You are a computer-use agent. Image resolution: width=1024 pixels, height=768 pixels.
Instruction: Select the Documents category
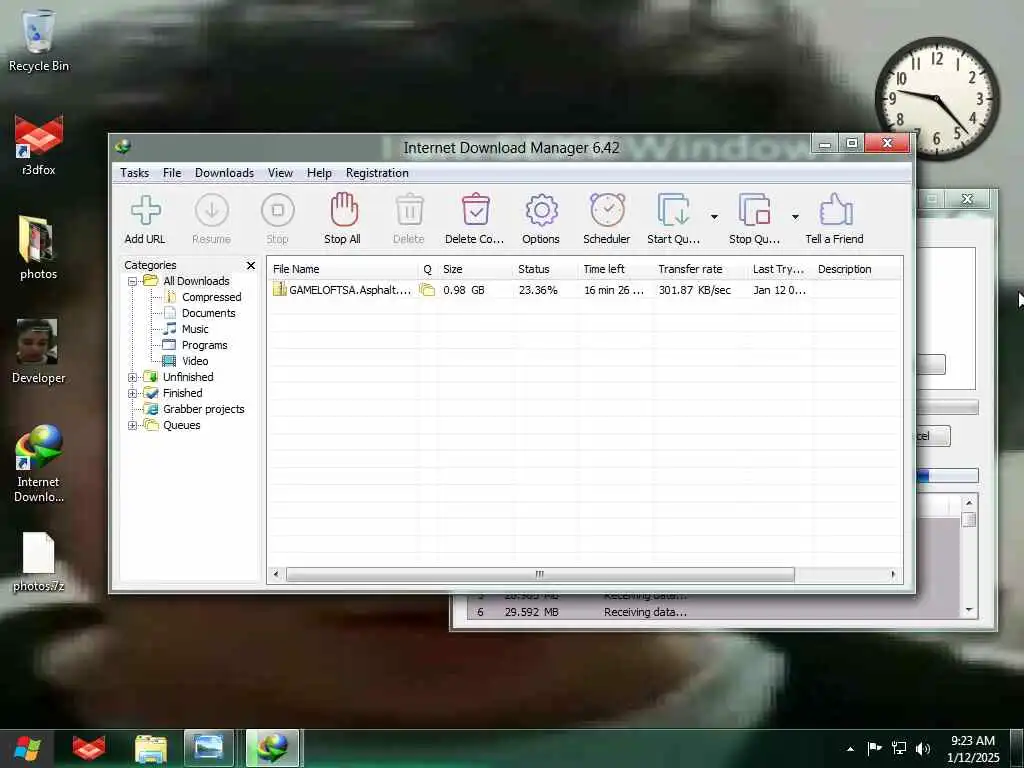(208, 313)
